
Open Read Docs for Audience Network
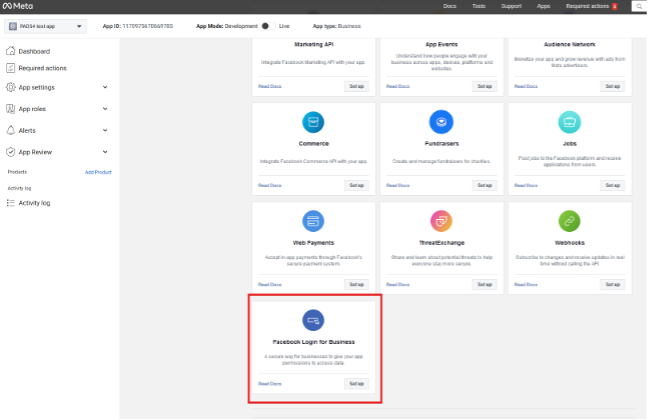click(526, 86)
